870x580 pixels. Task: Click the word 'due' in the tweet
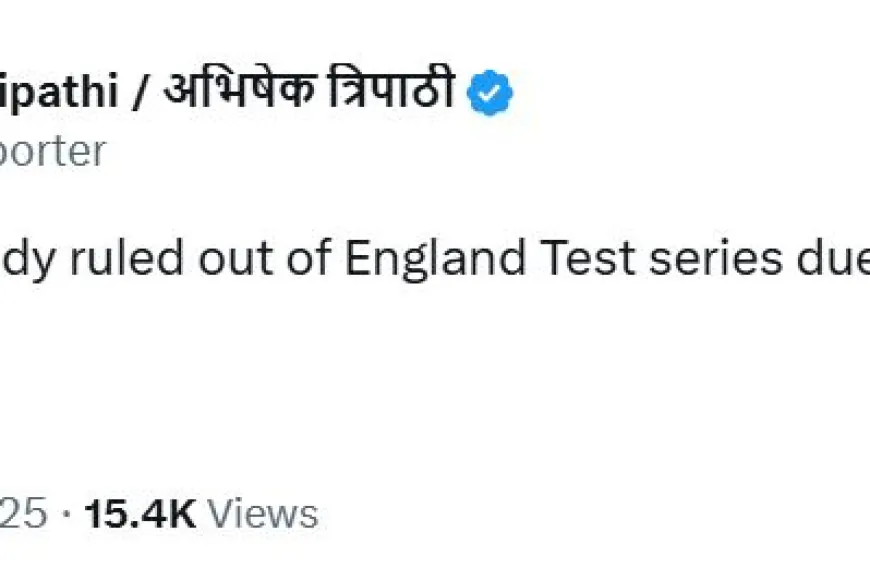pyautogui.click(x=833, y=258)
